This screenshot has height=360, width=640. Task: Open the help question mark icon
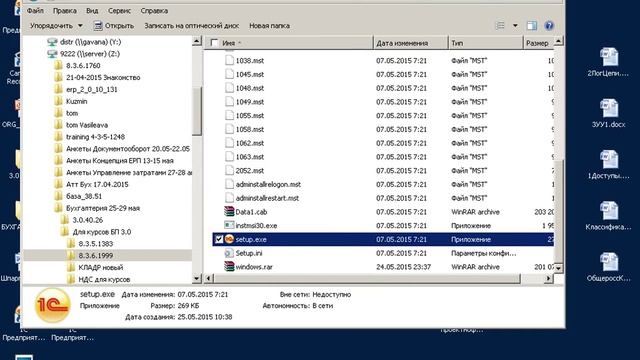549,26
